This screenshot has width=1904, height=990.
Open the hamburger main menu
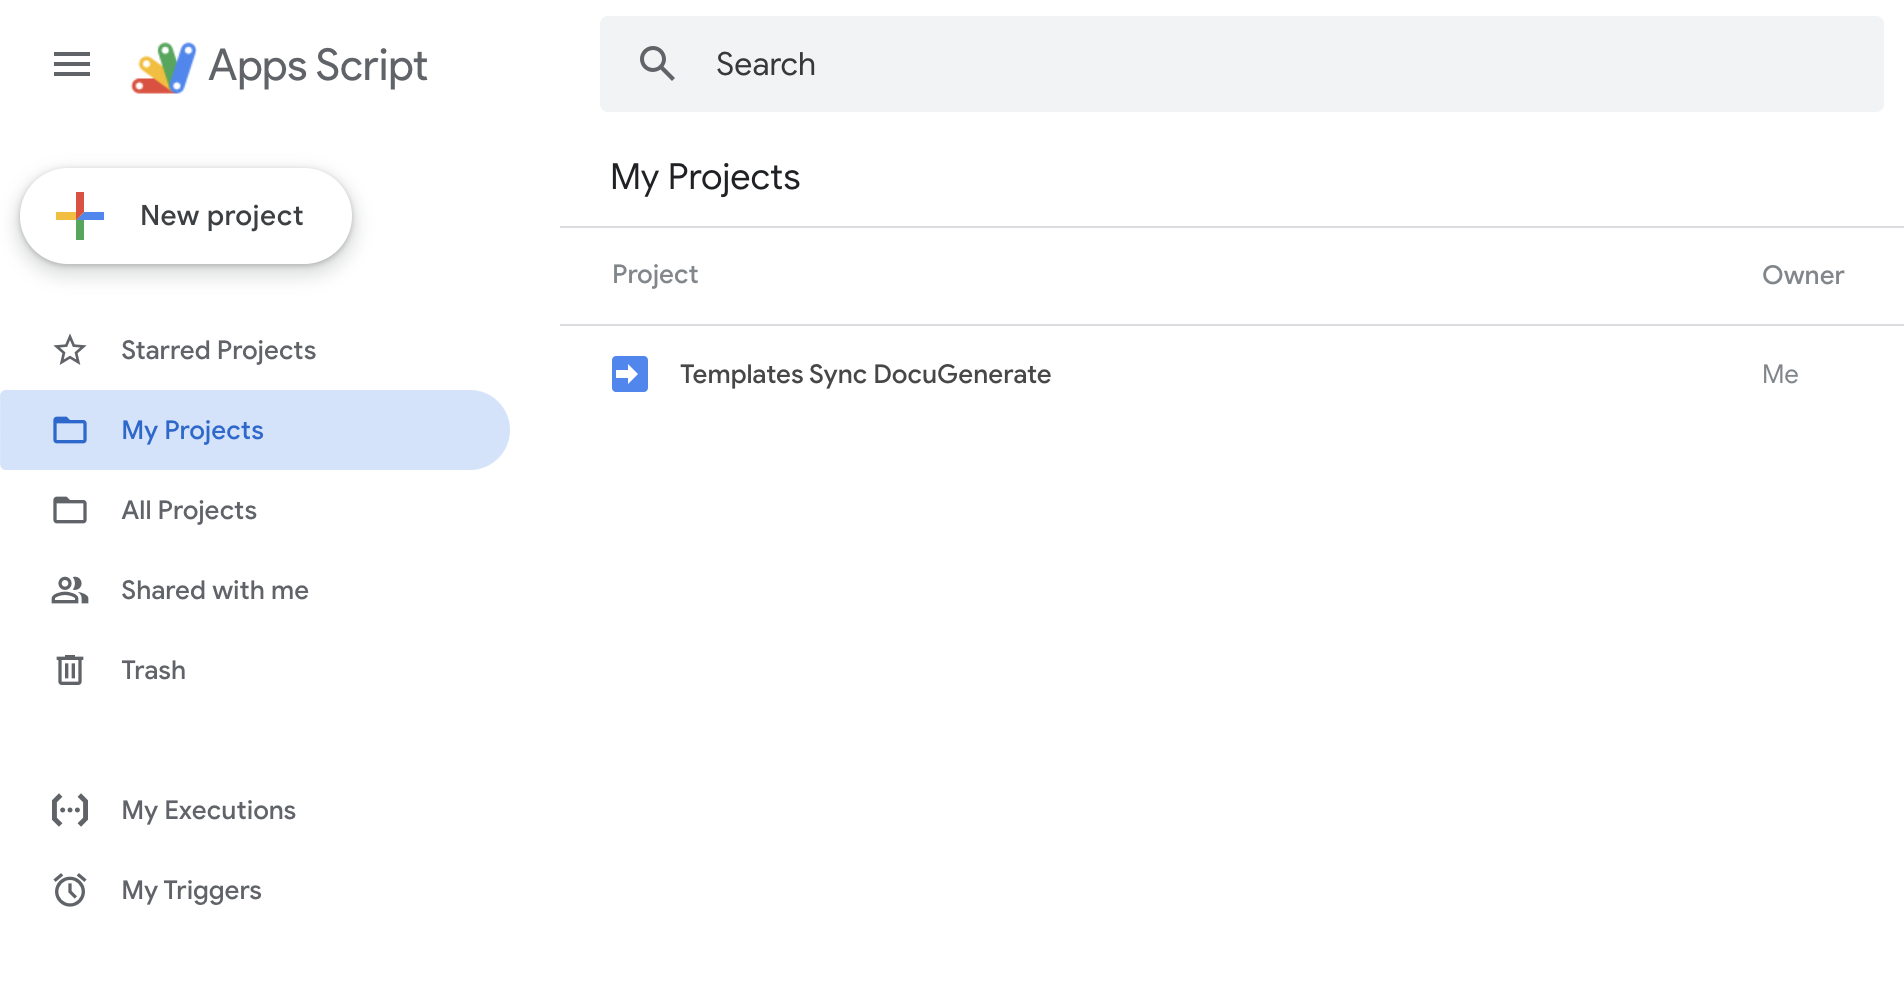click(72, 65)
